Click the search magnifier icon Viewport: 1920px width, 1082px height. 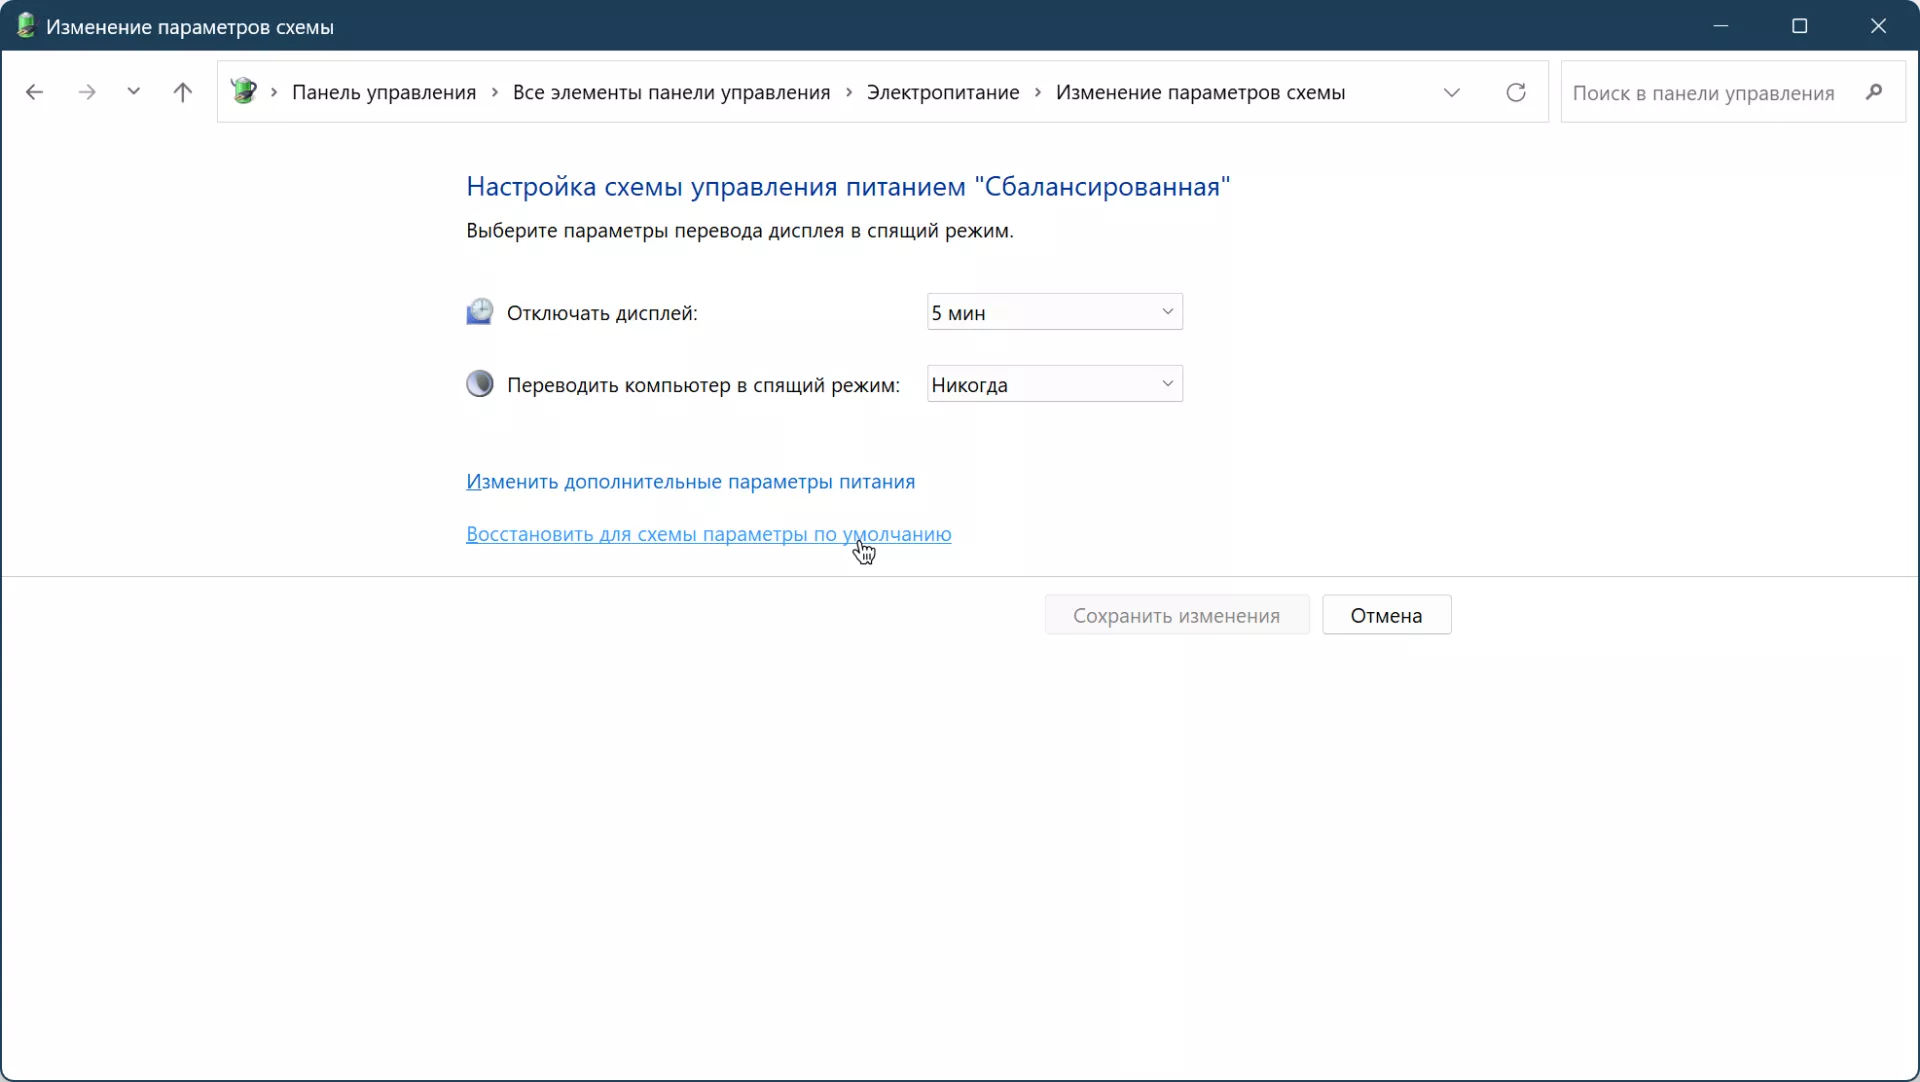click(1874, 92)
